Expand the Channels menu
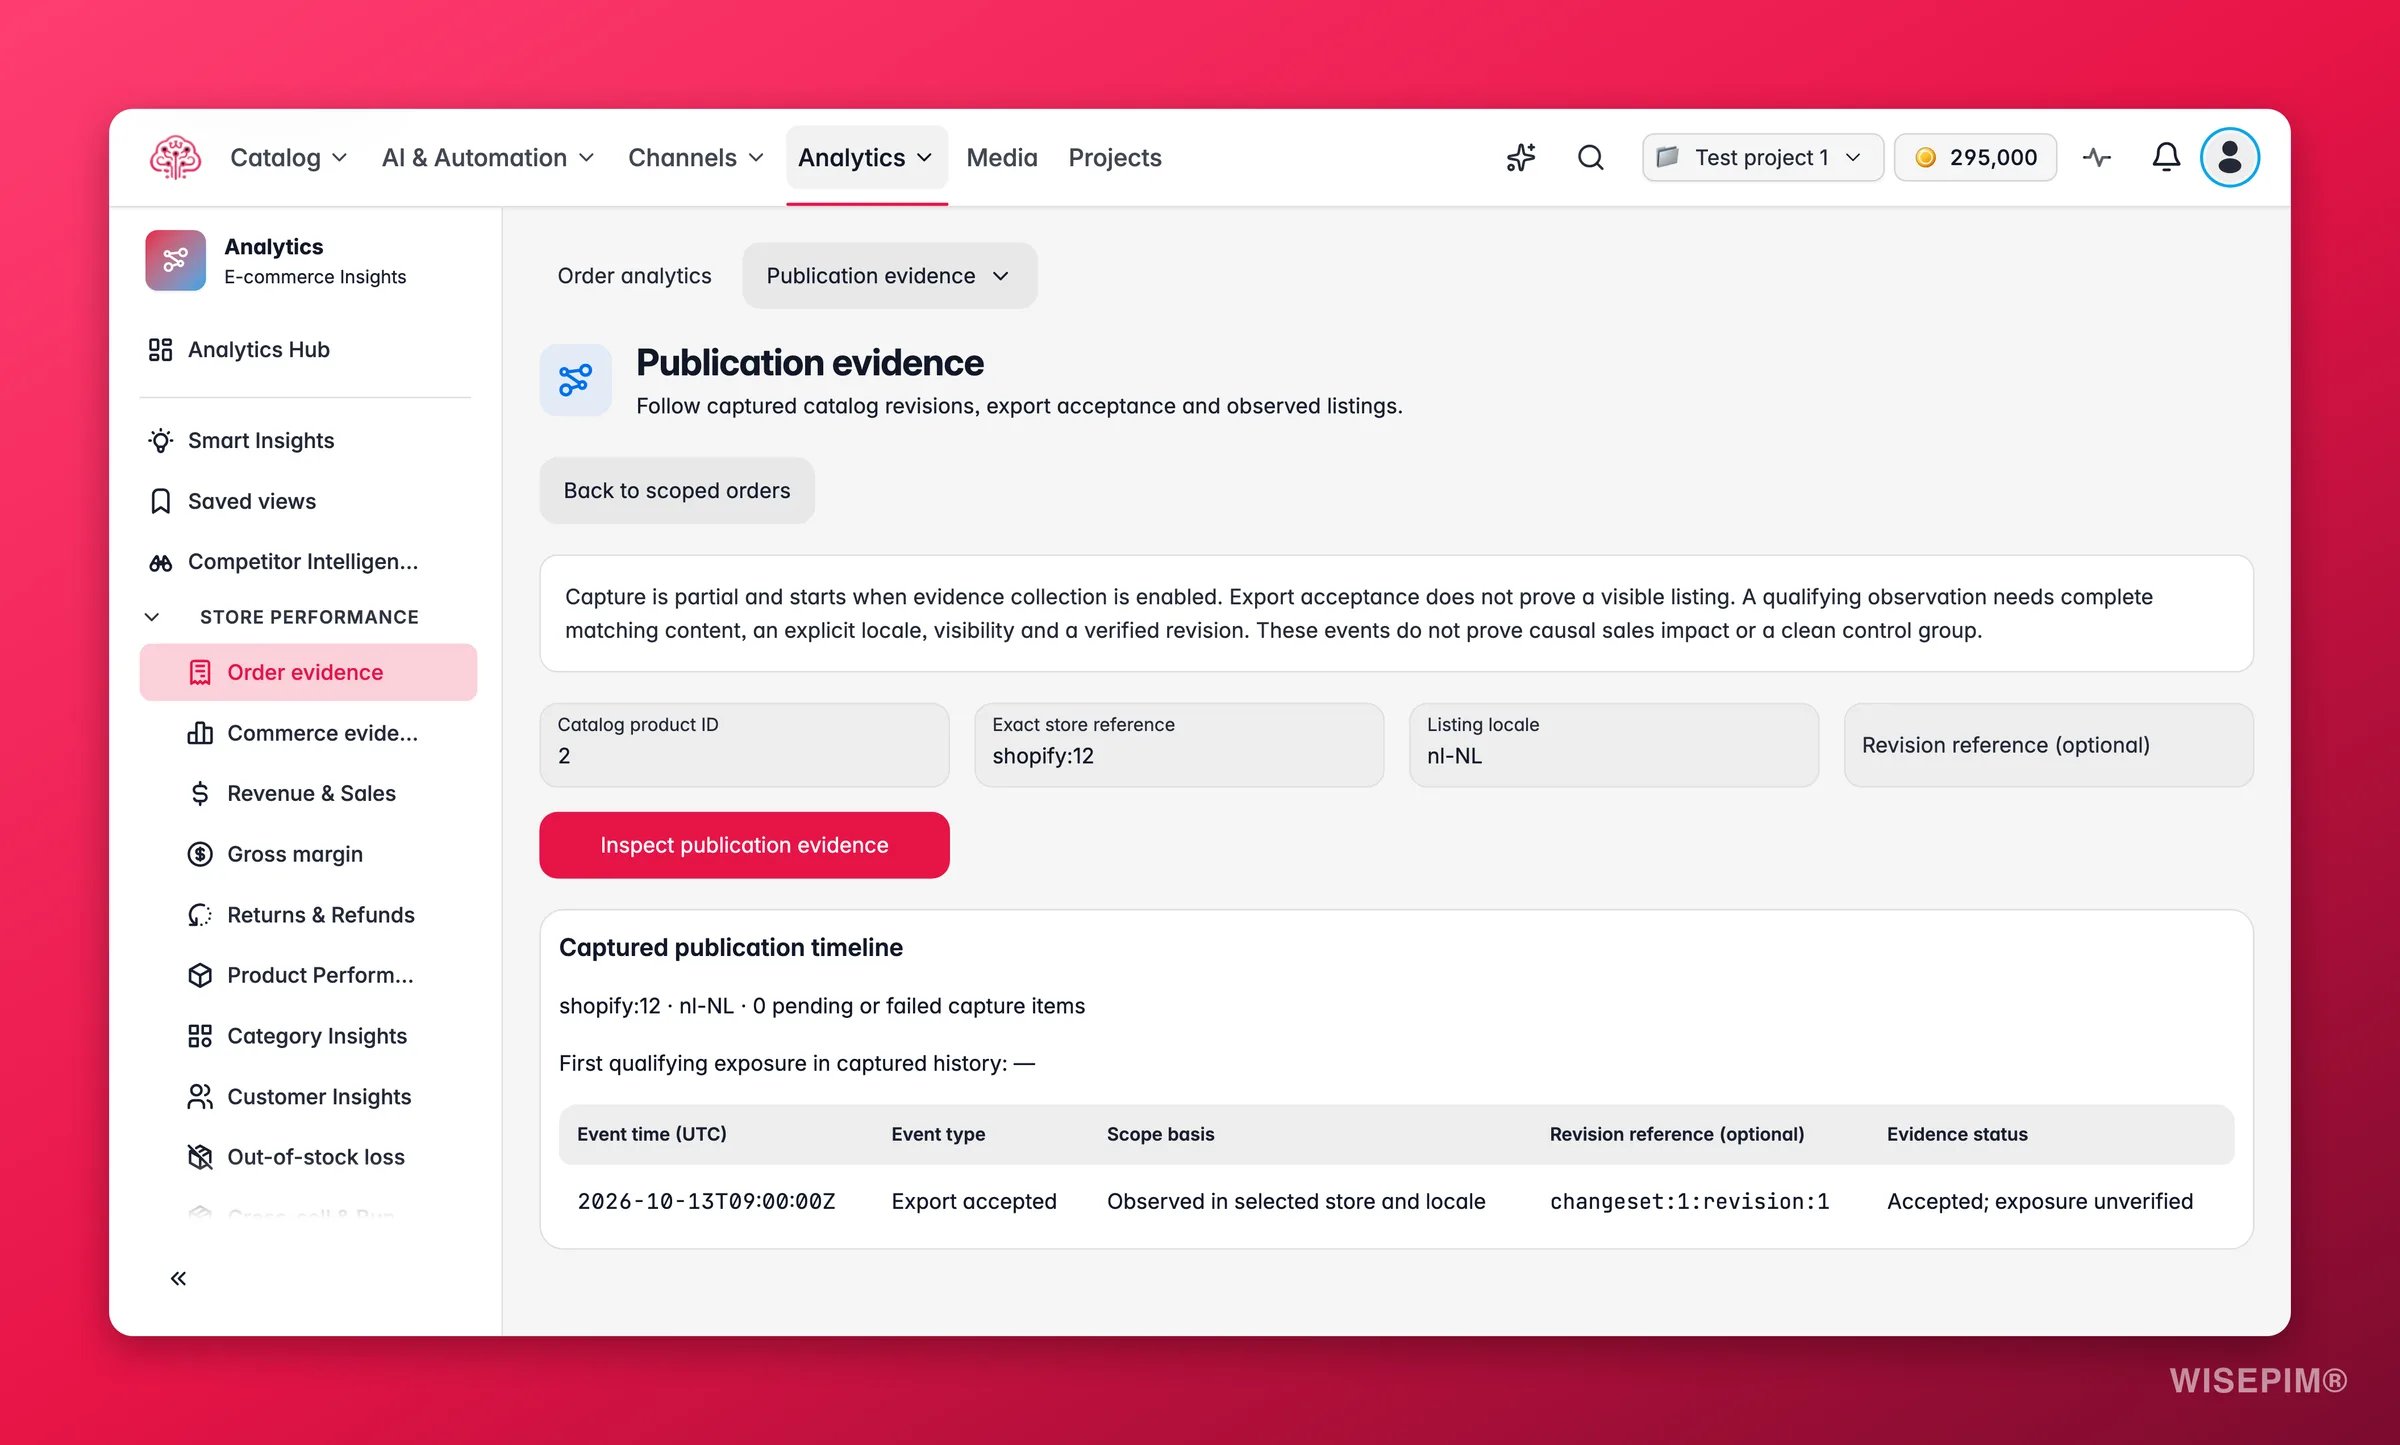 (x=696, y=157)
